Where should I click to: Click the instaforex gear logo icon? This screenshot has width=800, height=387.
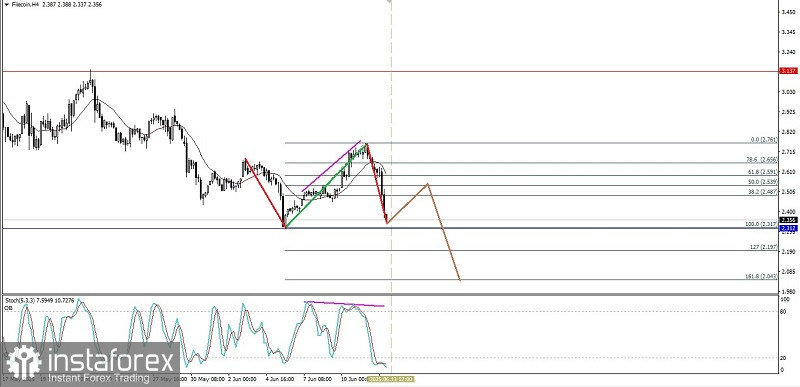coord(24,362)
